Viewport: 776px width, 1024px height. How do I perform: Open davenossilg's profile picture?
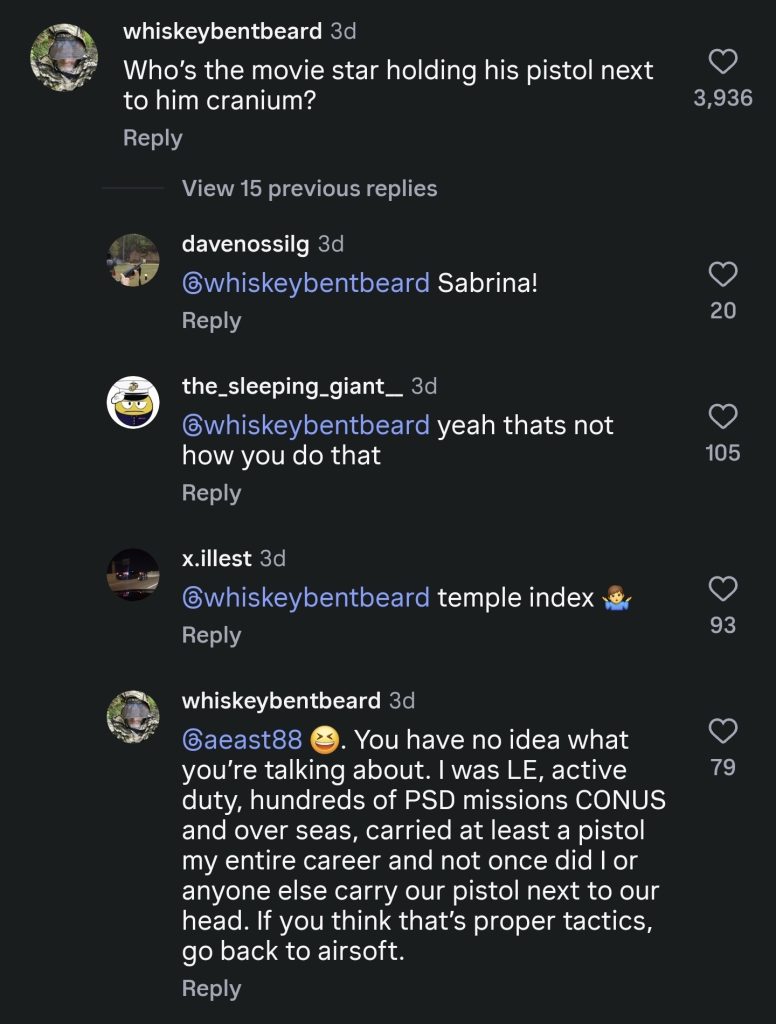pos(133,260)
